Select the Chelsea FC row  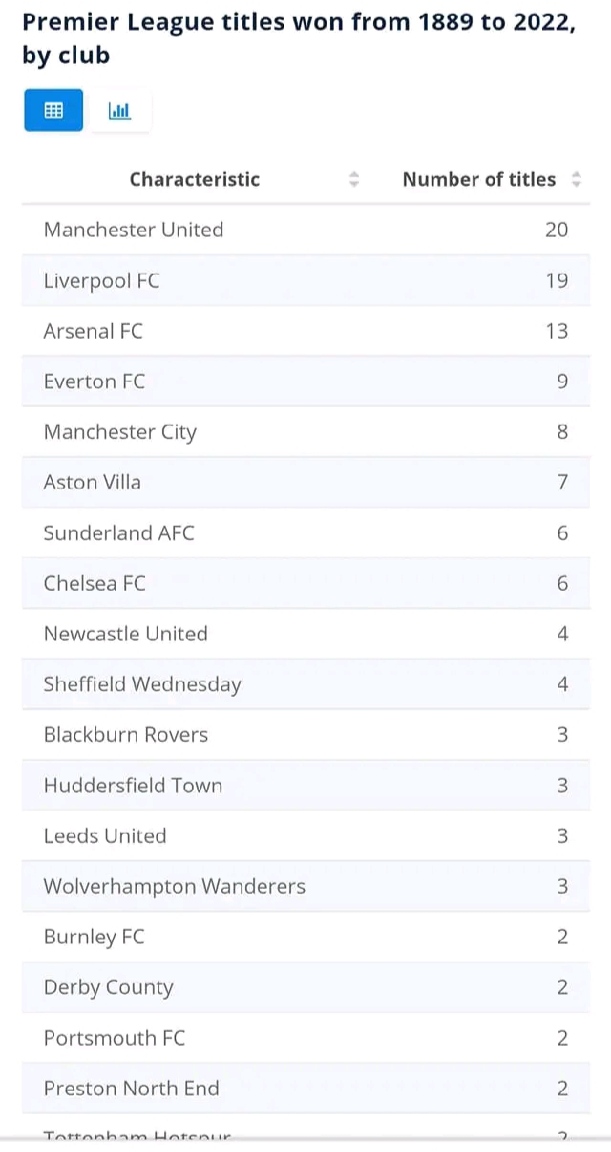306,583
